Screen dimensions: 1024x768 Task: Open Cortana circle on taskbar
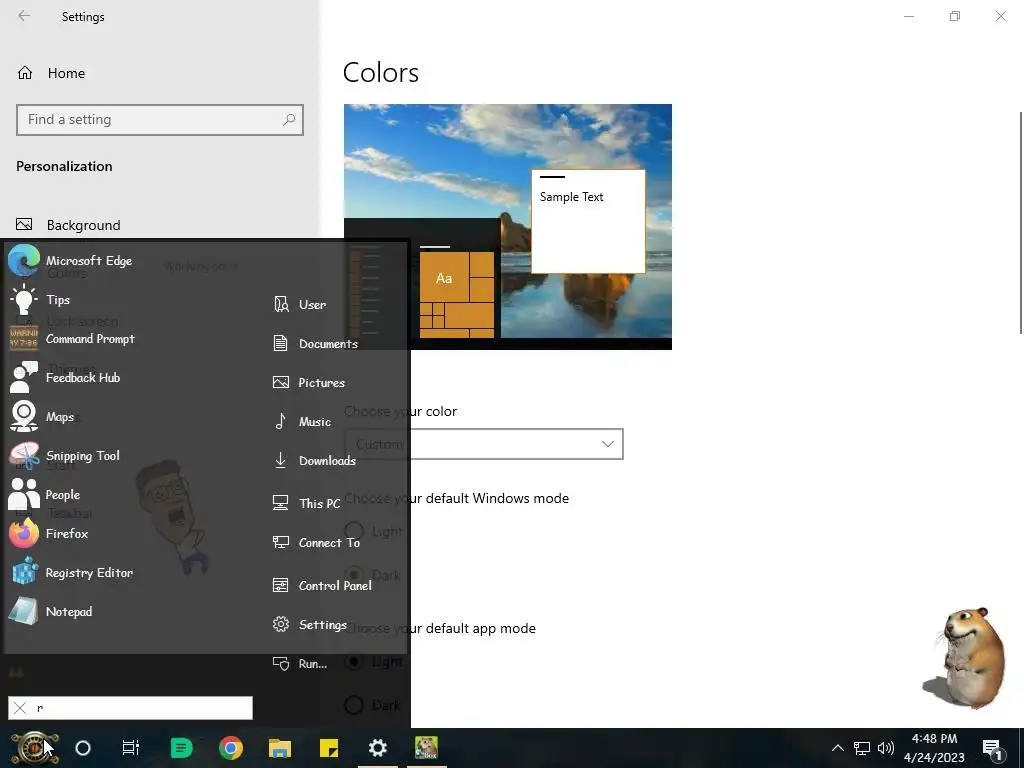[83, 748]
